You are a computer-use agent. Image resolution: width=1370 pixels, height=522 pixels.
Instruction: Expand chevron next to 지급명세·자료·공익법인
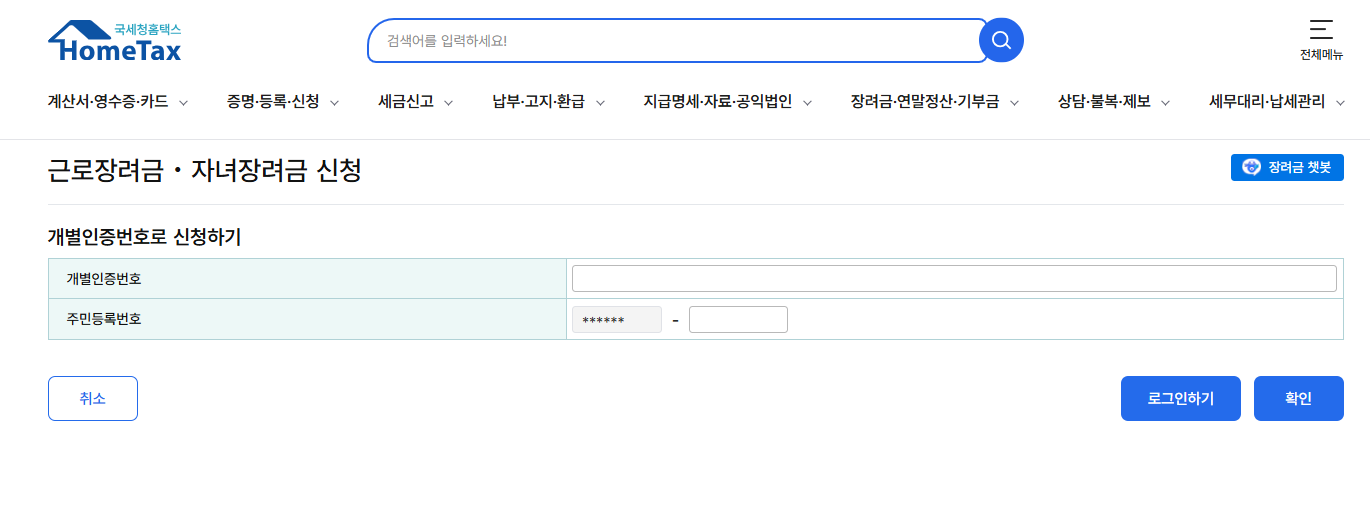point(807,102)
